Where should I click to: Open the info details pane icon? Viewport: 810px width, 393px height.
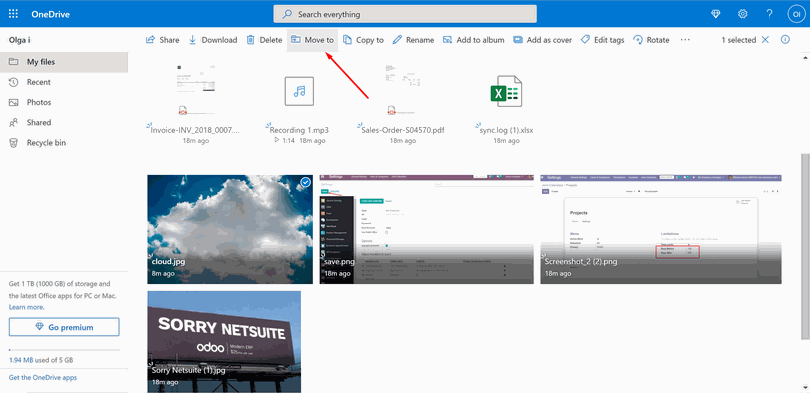[785, 40]
